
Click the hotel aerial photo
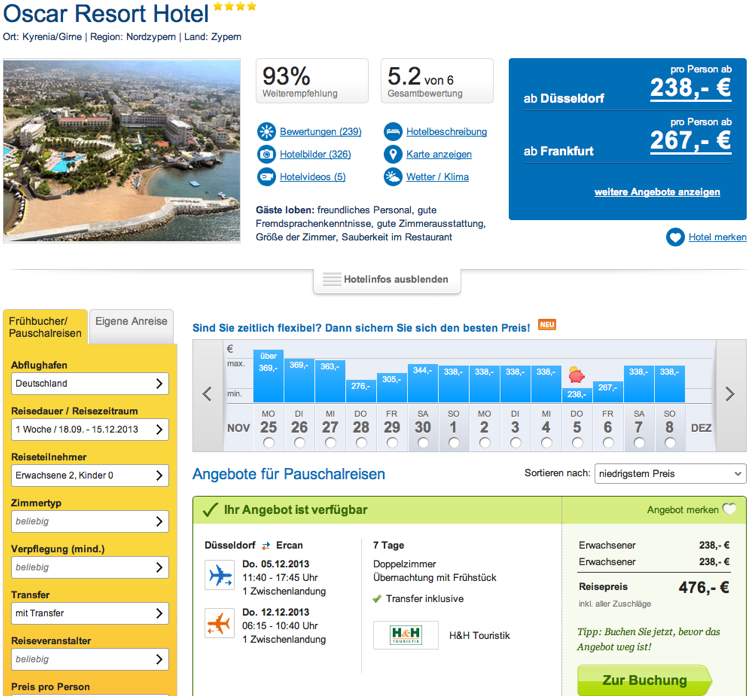click(121, 151)
